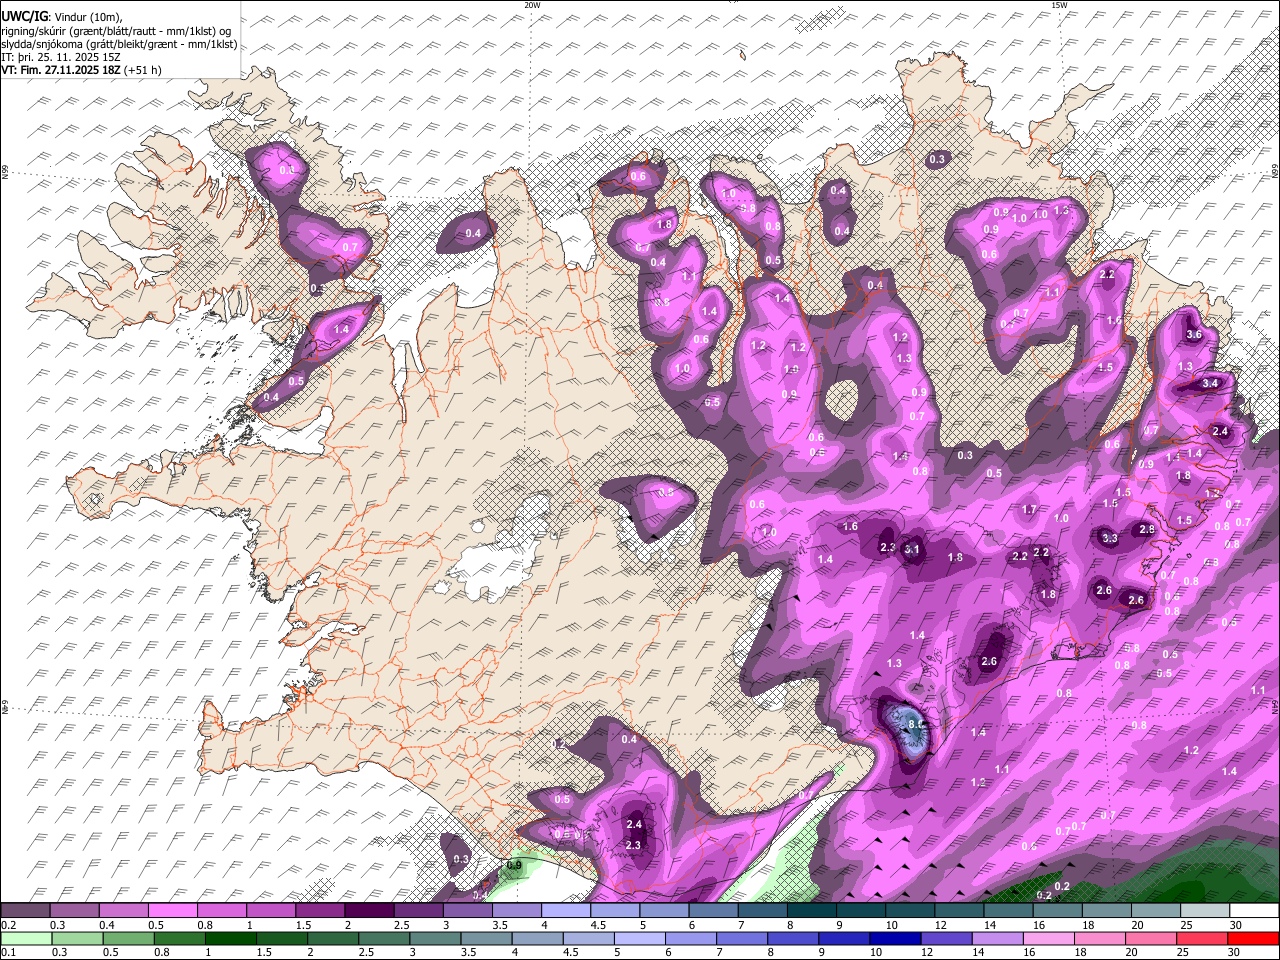Click the 3.4 snowfall value on the map
Image resolution: width=1280 pixels, height=960 pixels.
[x=1210, y=383]
